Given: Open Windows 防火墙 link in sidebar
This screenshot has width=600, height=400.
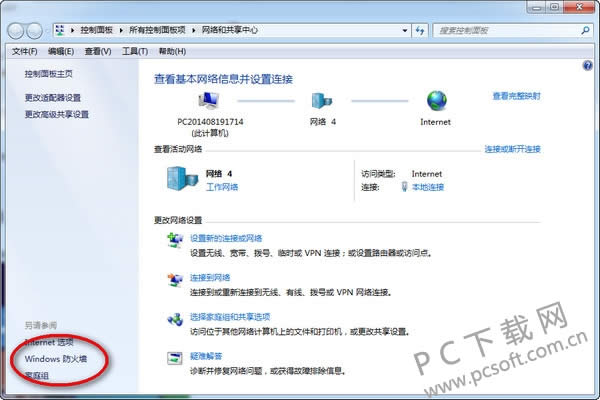Looking at the screenshot, I should 56,358.
